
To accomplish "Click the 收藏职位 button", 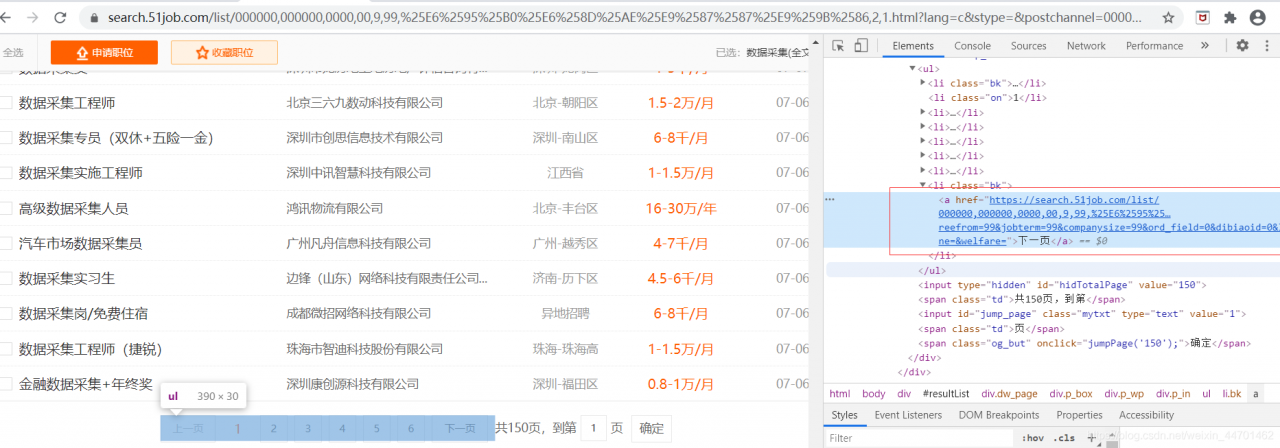I will [x=224, y=53].
